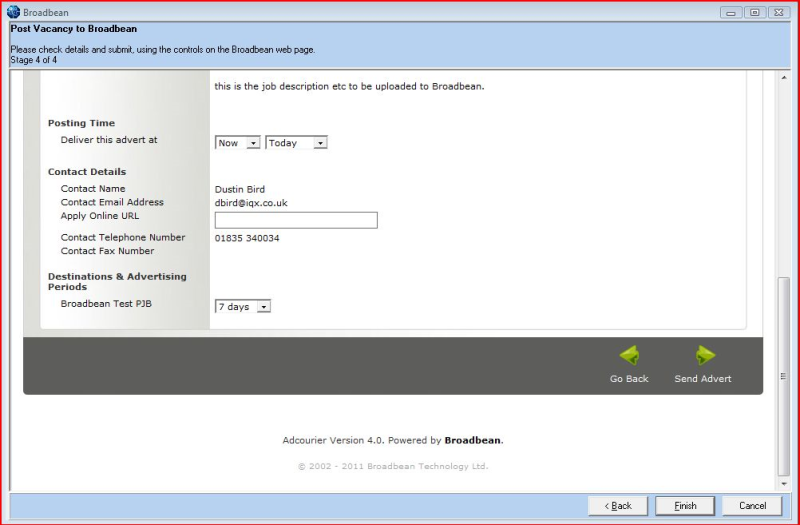Click the Back button in wizard footer
This screenshot has height=525, width=800.
(x=618, y=506)
